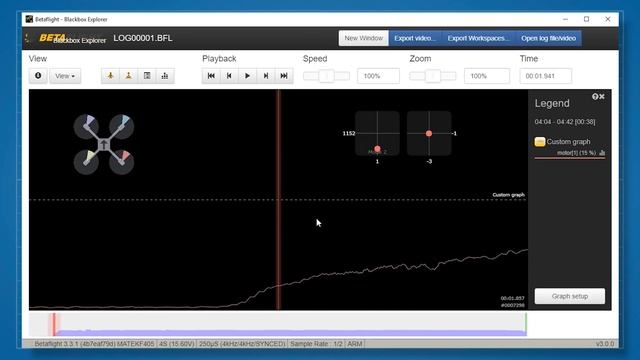This screenshot has height=360, width=640.
Task: Adjust the playback Speed slider
Action: click(x=327, y=76)
